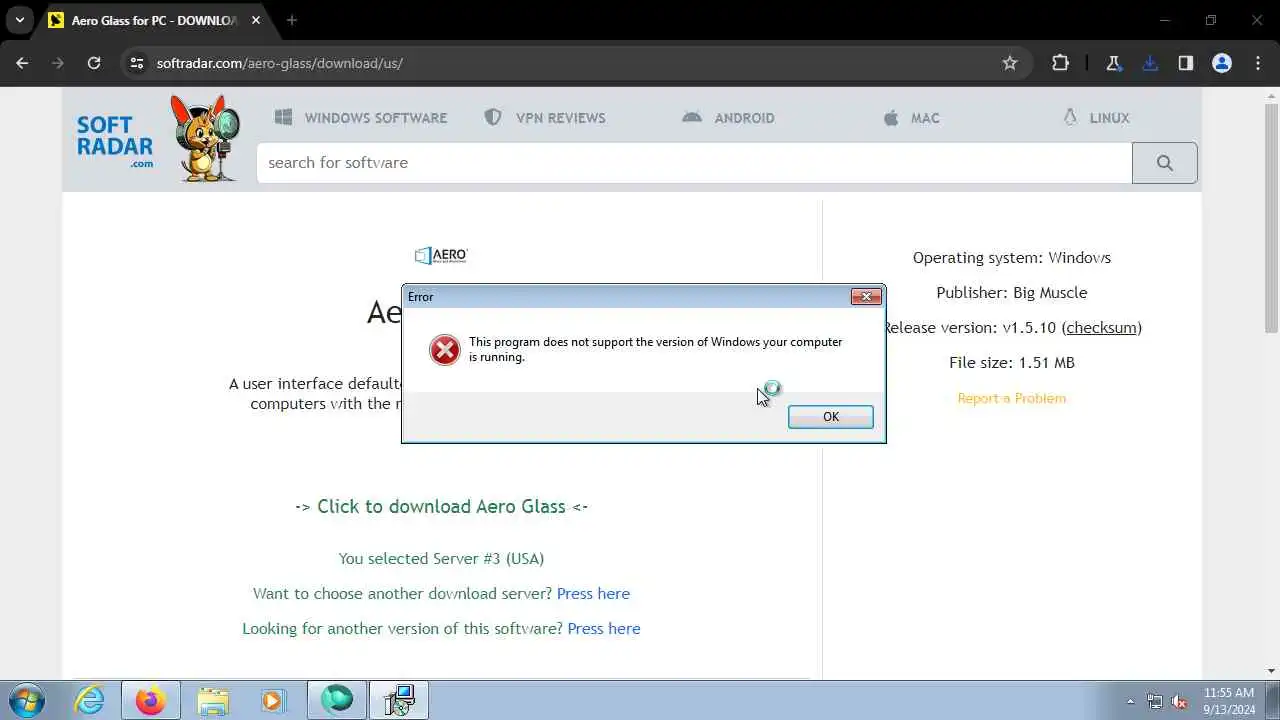The height and width of the screenshot is (720, 1280).
Task: Select the Aero Glass for PC tab
Action: (x=155, y=20)
